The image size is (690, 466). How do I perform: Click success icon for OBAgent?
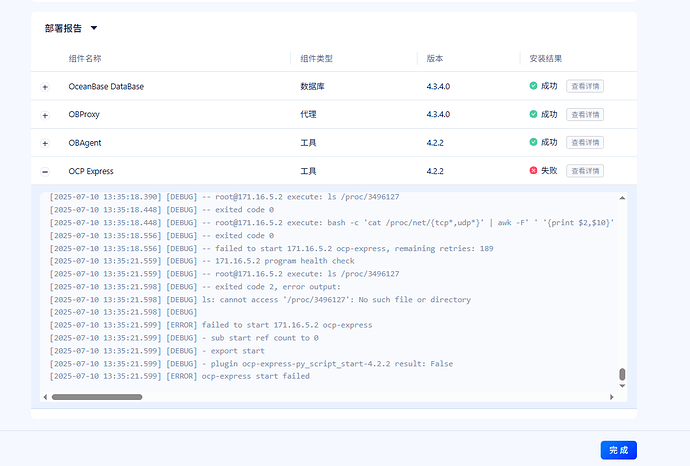click(533, 142)
